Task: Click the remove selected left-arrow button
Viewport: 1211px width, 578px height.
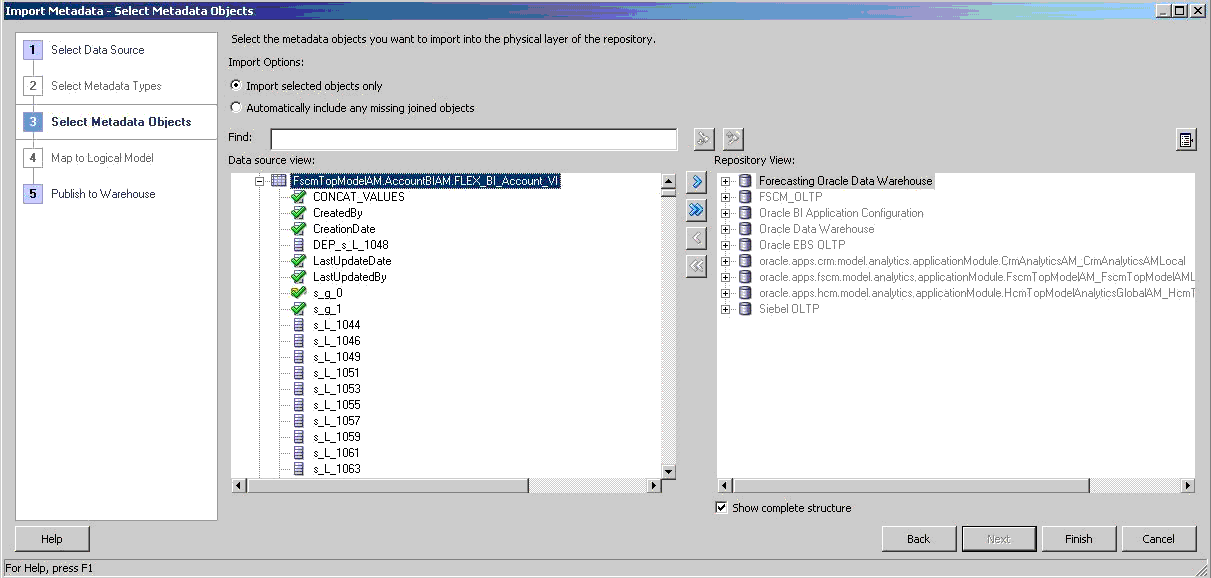Action: [x=697, y=238]
